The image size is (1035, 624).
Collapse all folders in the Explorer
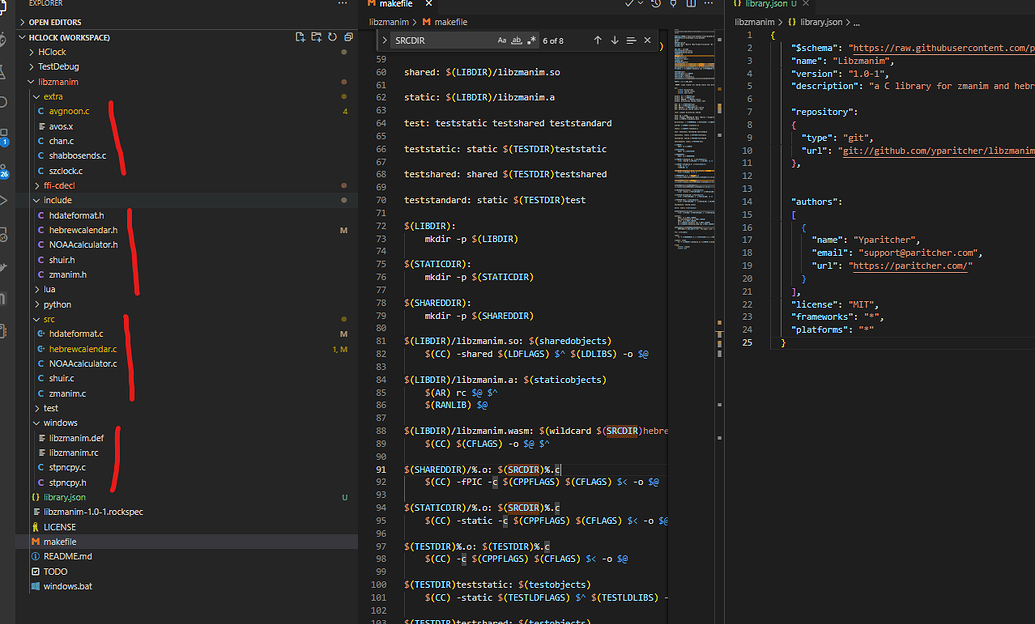click(348, 35)
